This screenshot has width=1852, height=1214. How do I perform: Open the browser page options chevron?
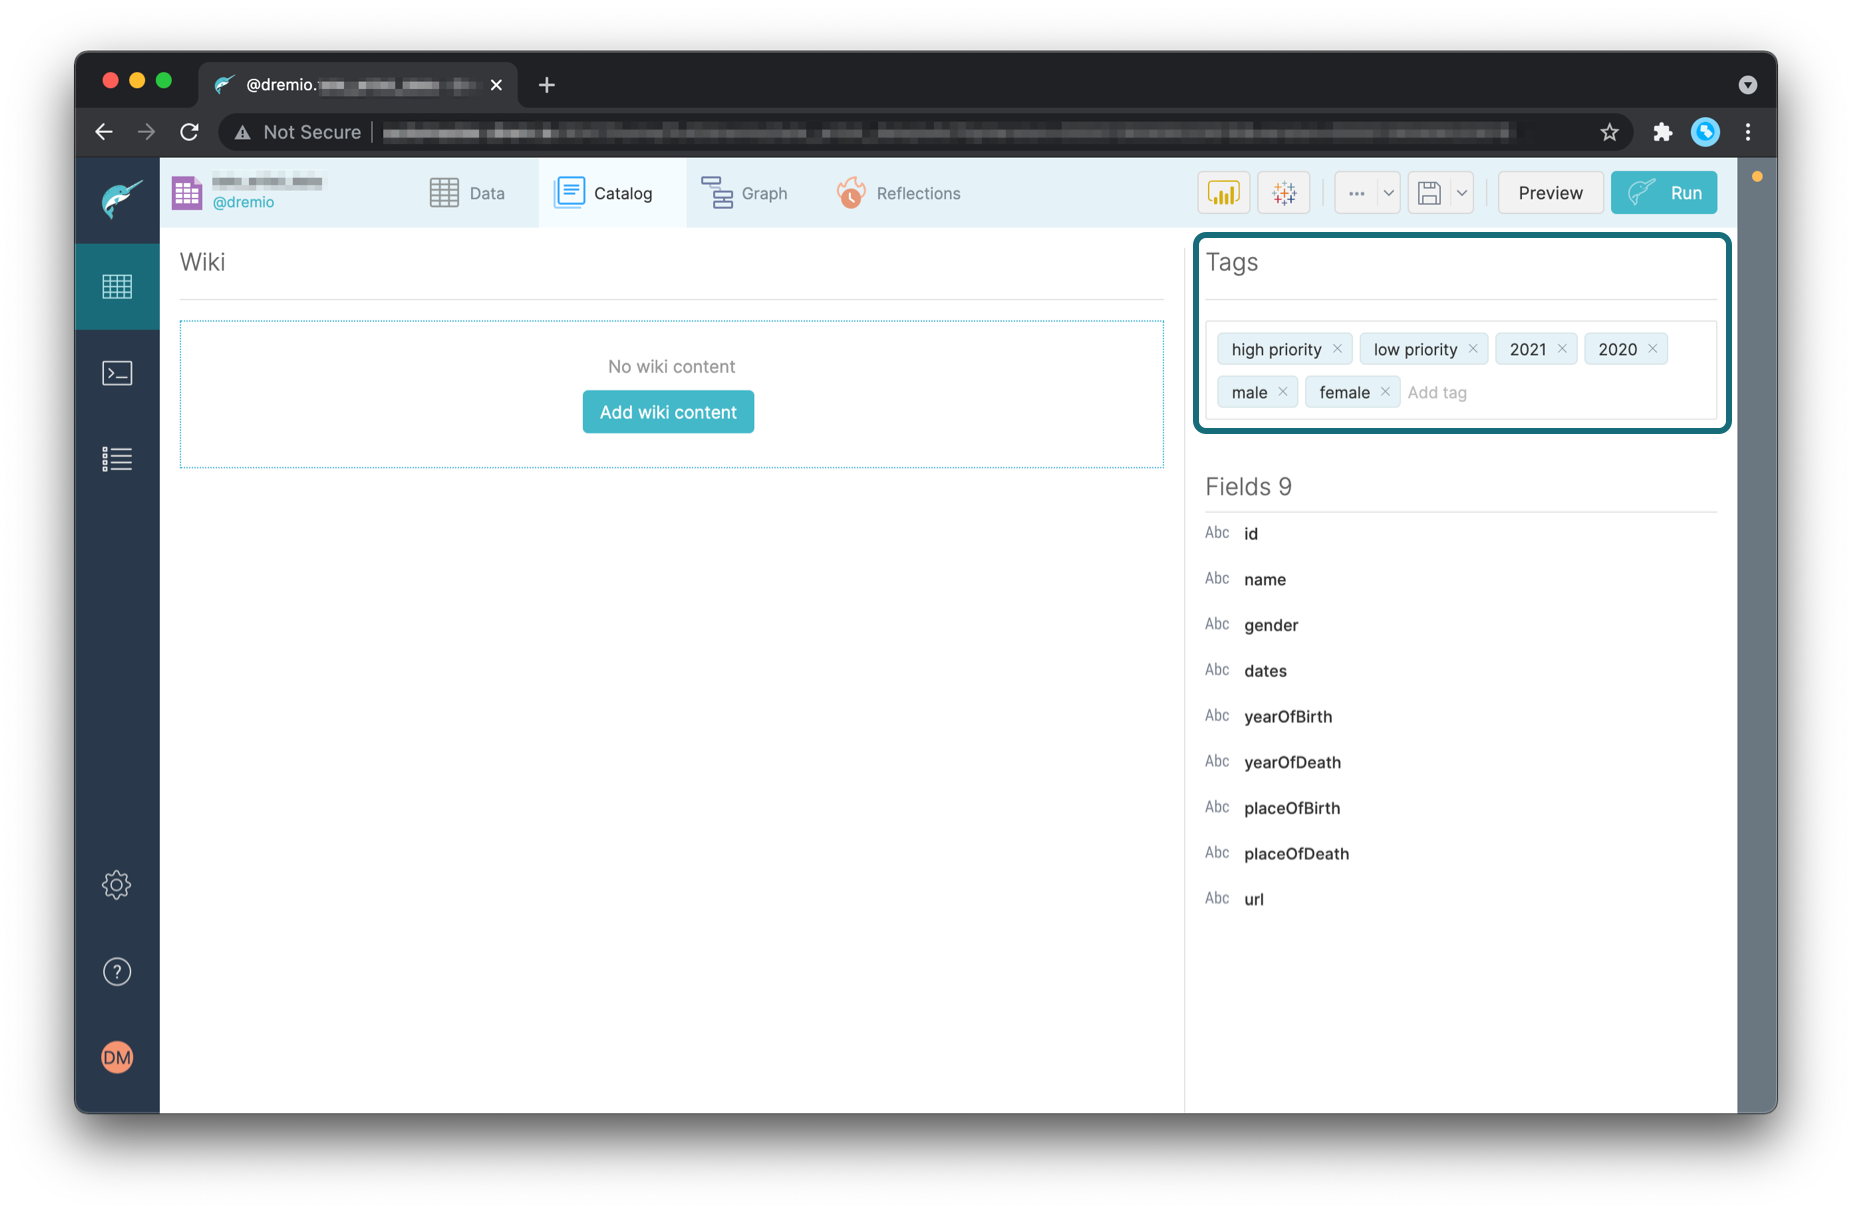(x=1747, y=85)
